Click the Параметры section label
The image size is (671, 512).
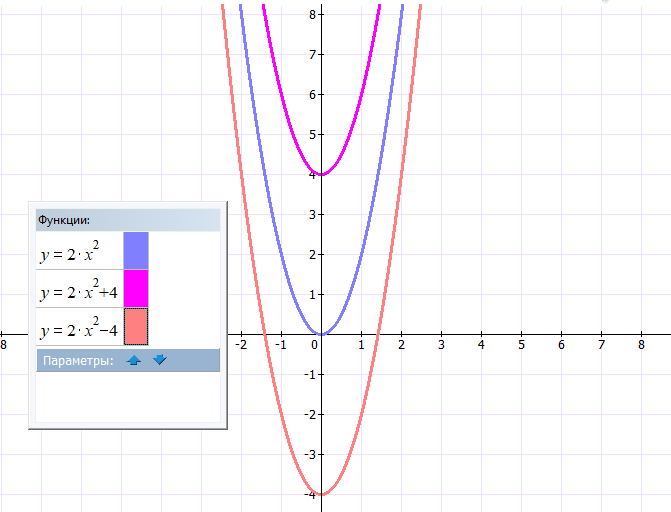[x=77, y=360]
